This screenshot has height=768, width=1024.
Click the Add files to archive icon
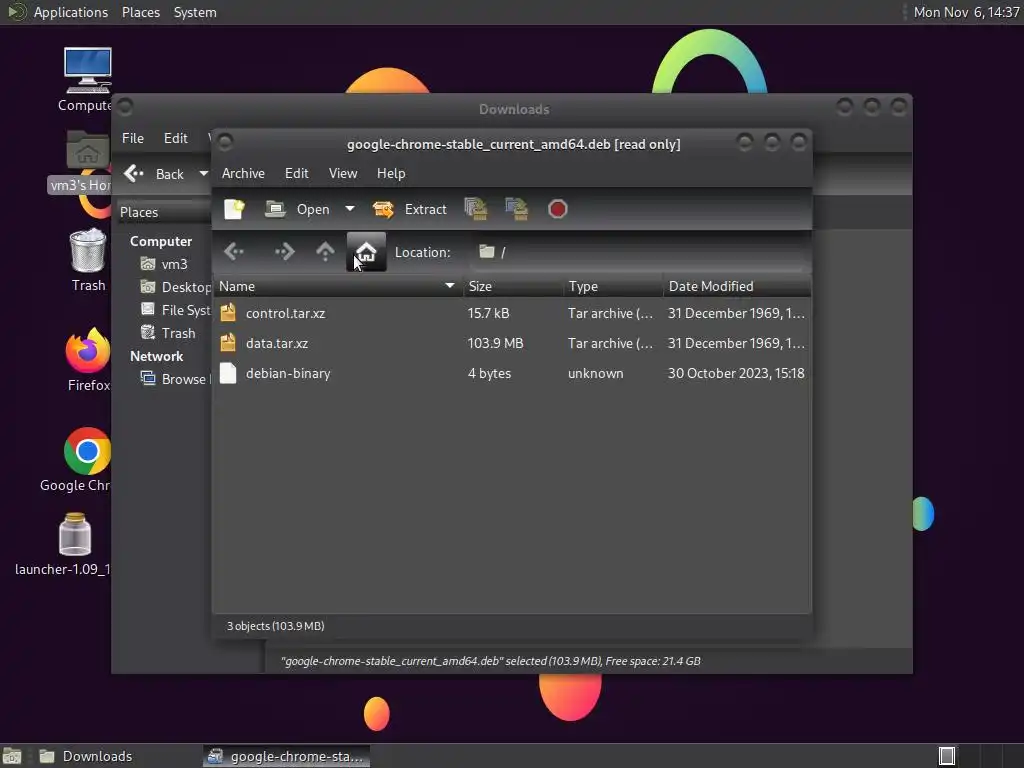click(475, 209)
